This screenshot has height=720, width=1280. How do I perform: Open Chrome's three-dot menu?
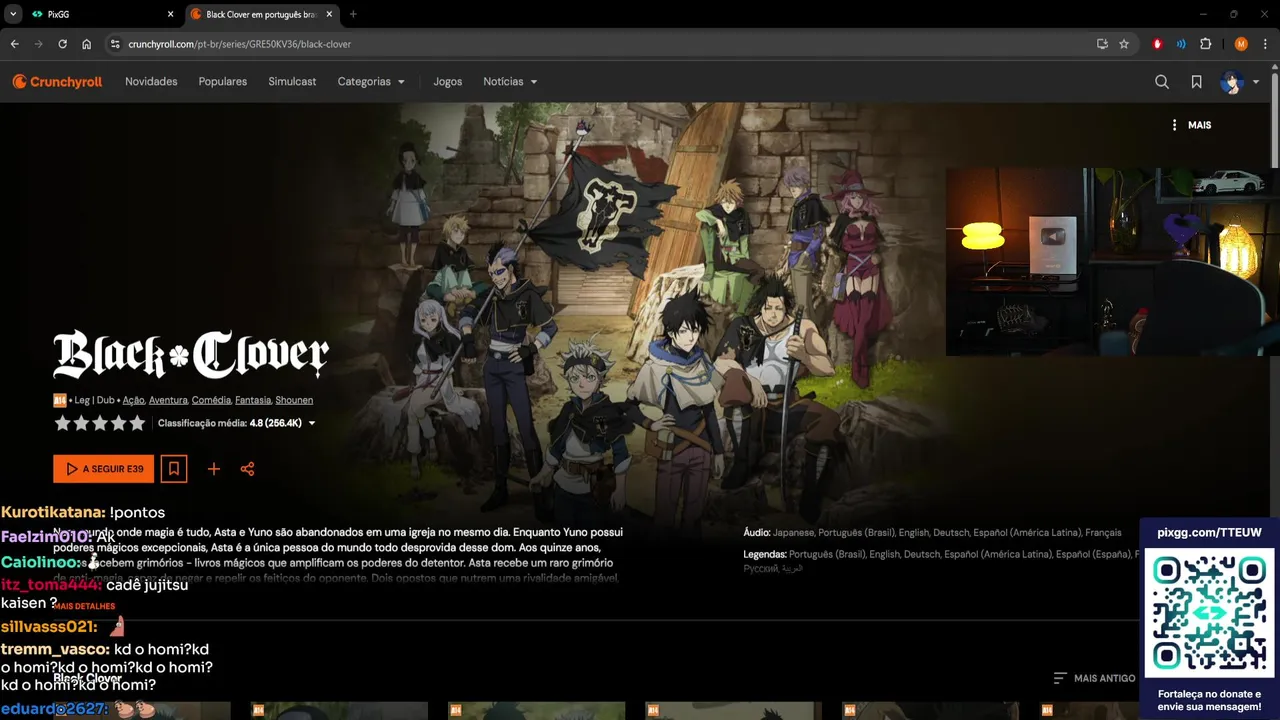pyautogui.click(x=1264, y=44)
